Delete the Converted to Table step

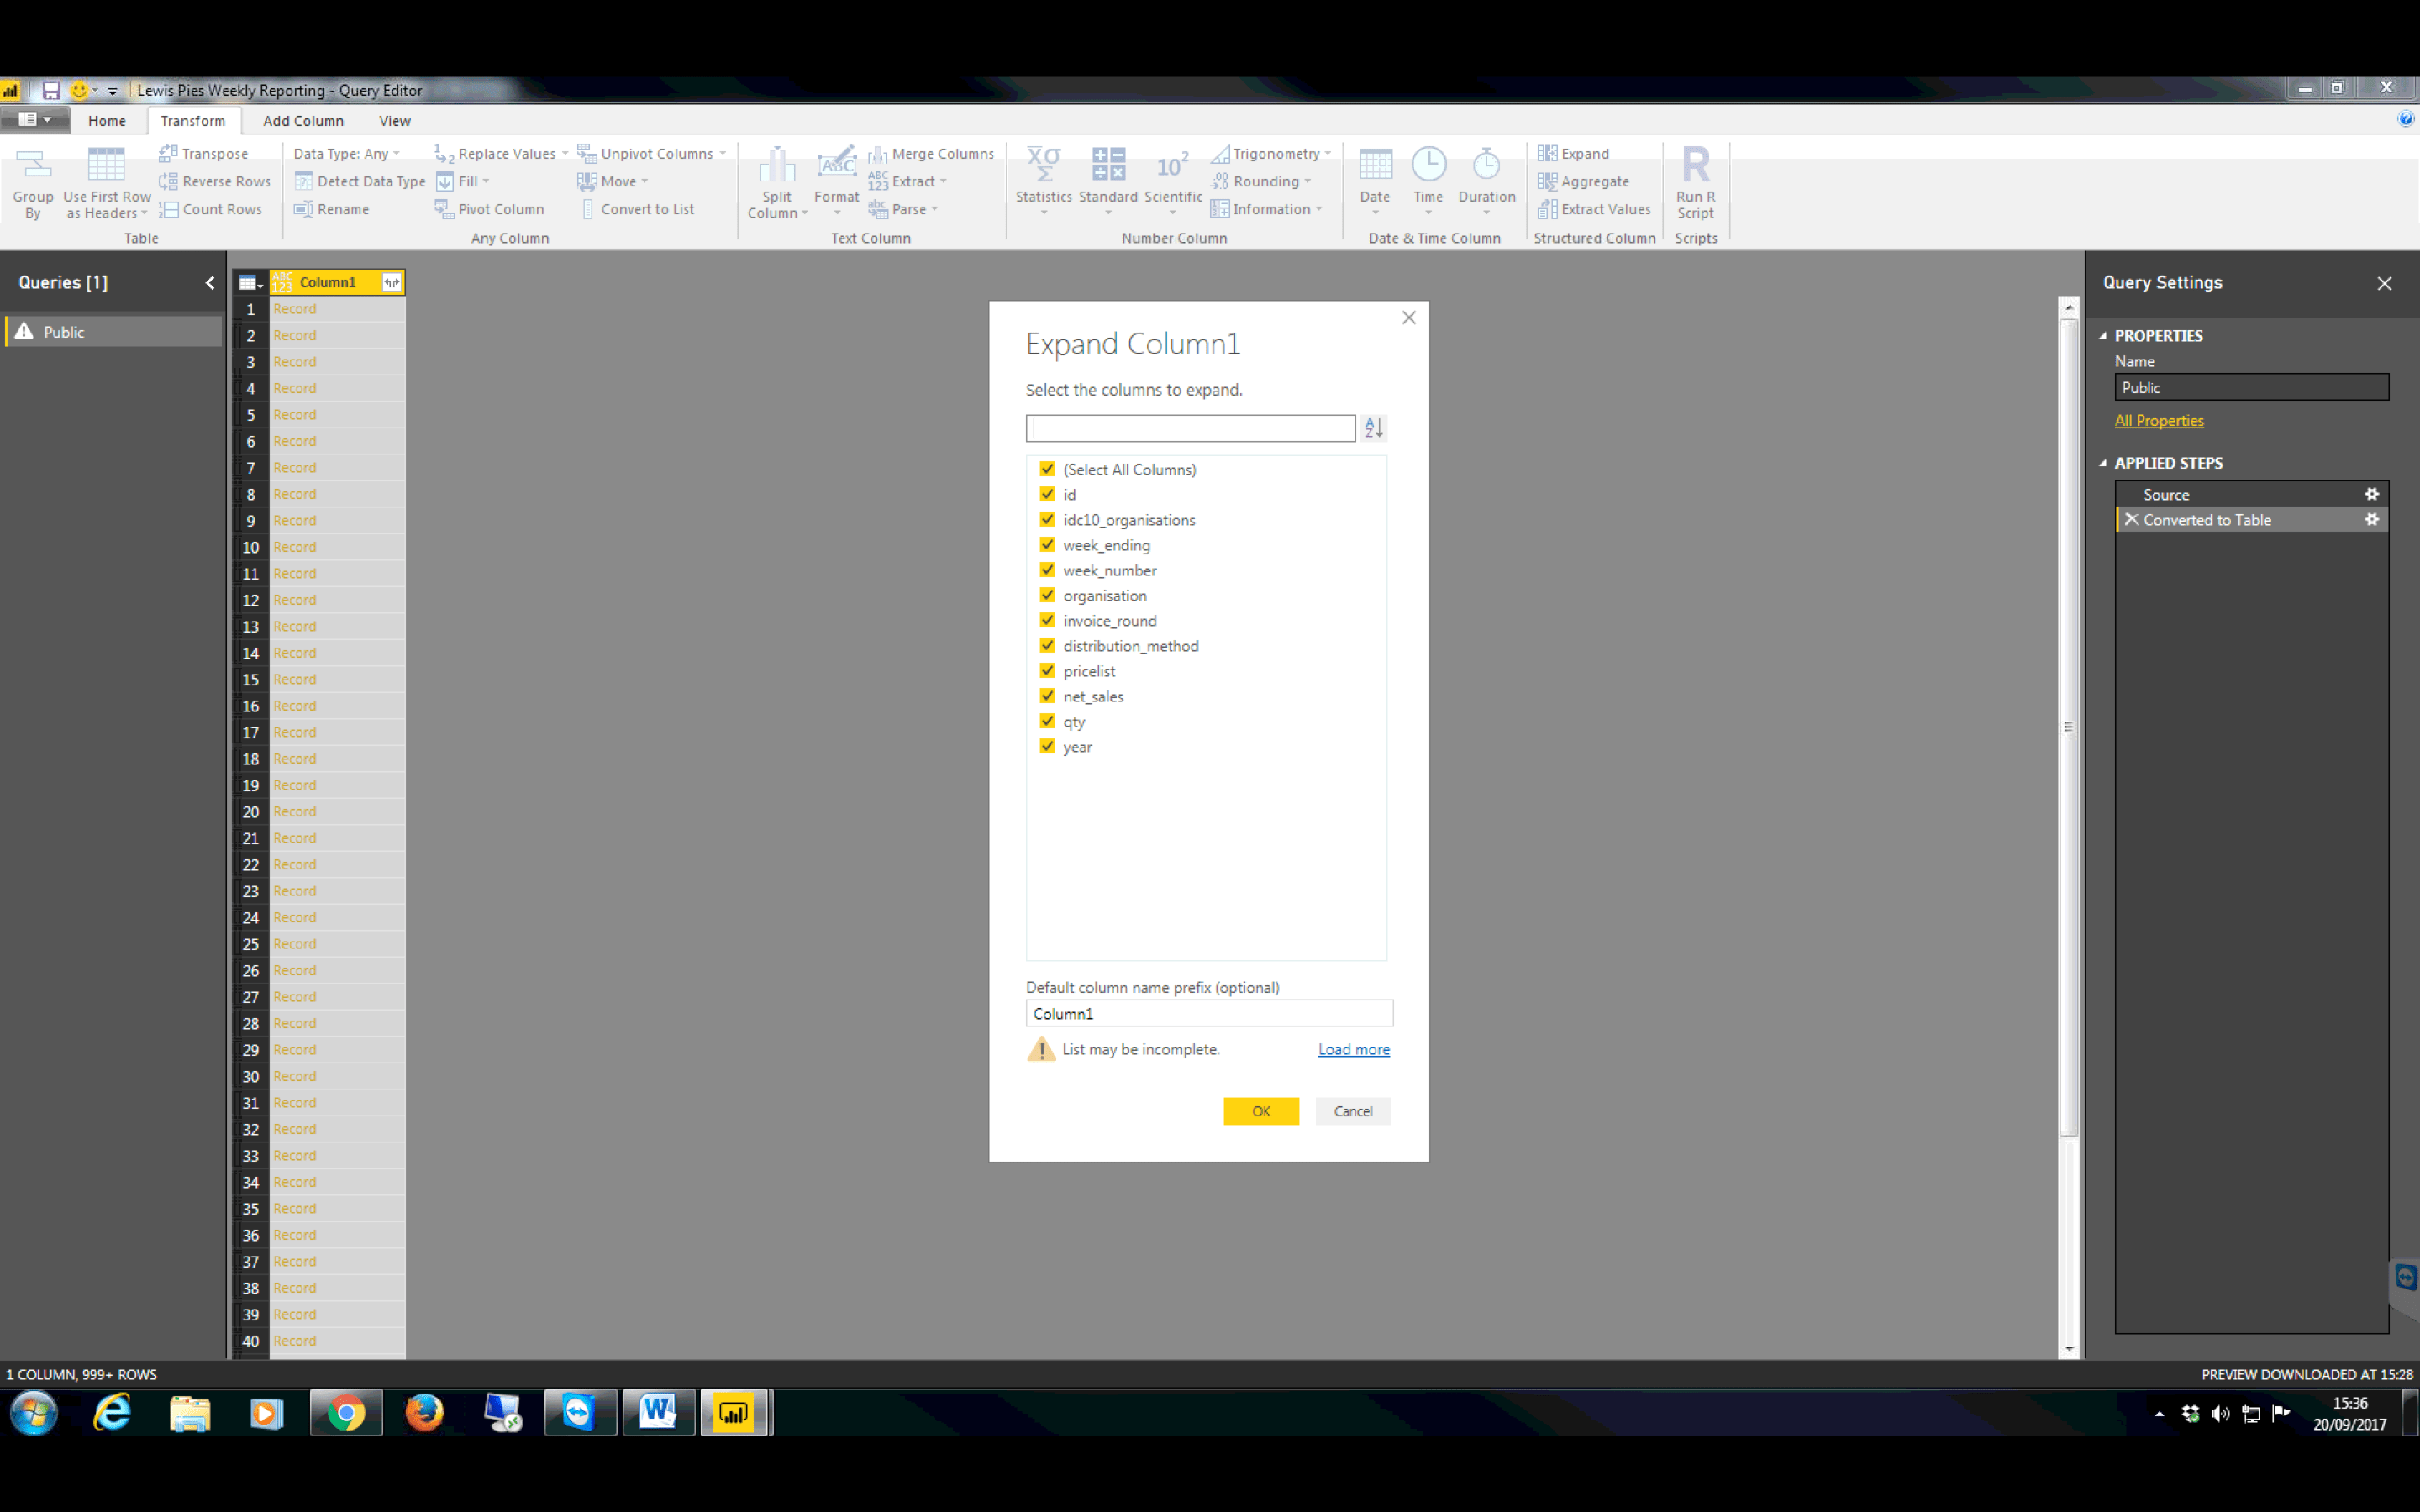2131,520
